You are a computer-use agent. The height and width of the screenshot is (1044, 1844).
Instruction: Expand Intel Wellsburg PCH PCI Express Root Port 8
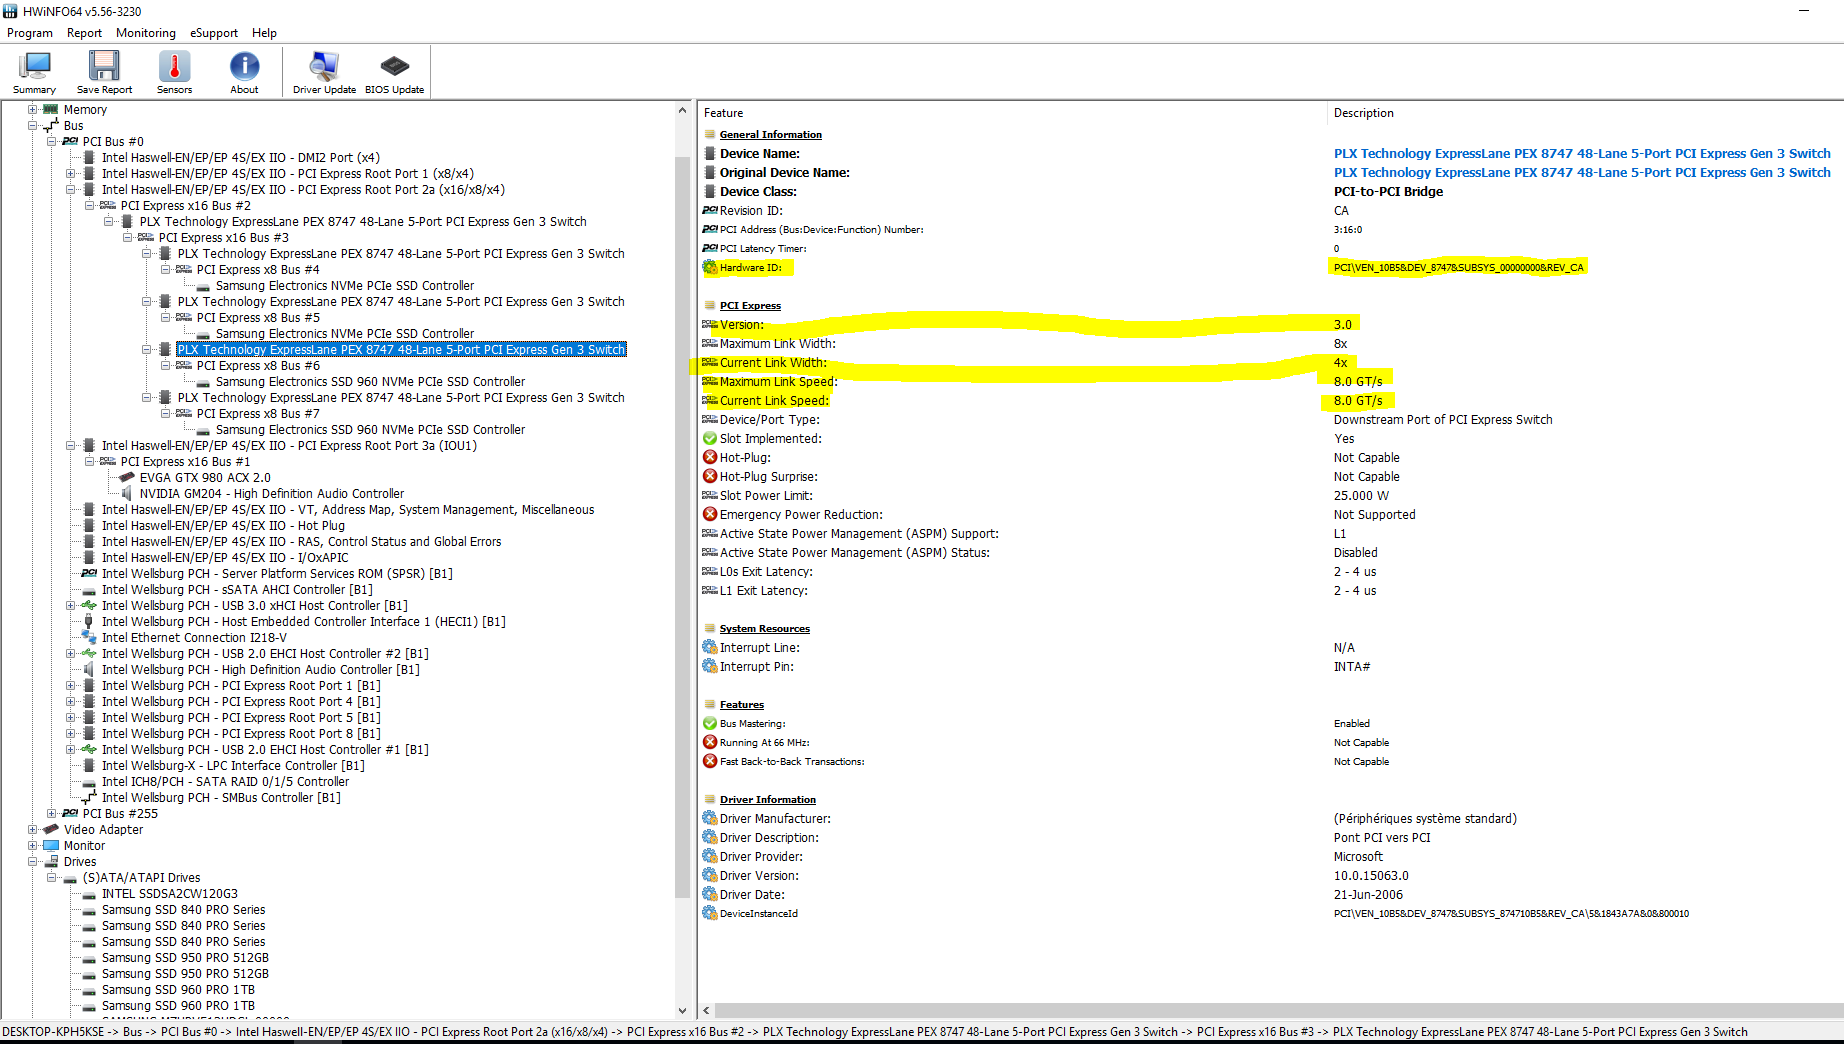(71, 734)
